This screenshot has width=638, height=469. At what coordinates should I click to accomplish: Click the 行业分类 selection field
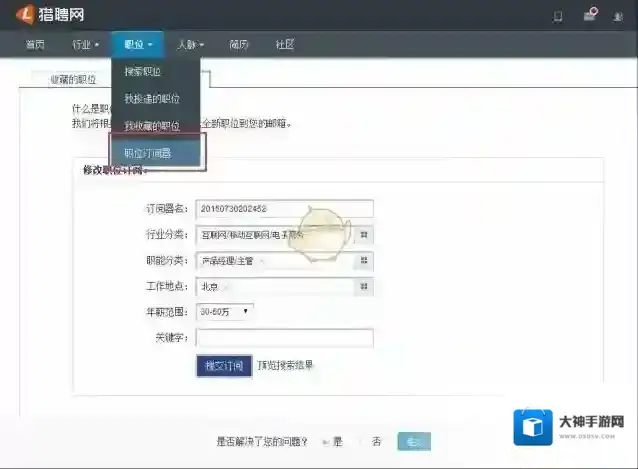(x=275, y=235)
